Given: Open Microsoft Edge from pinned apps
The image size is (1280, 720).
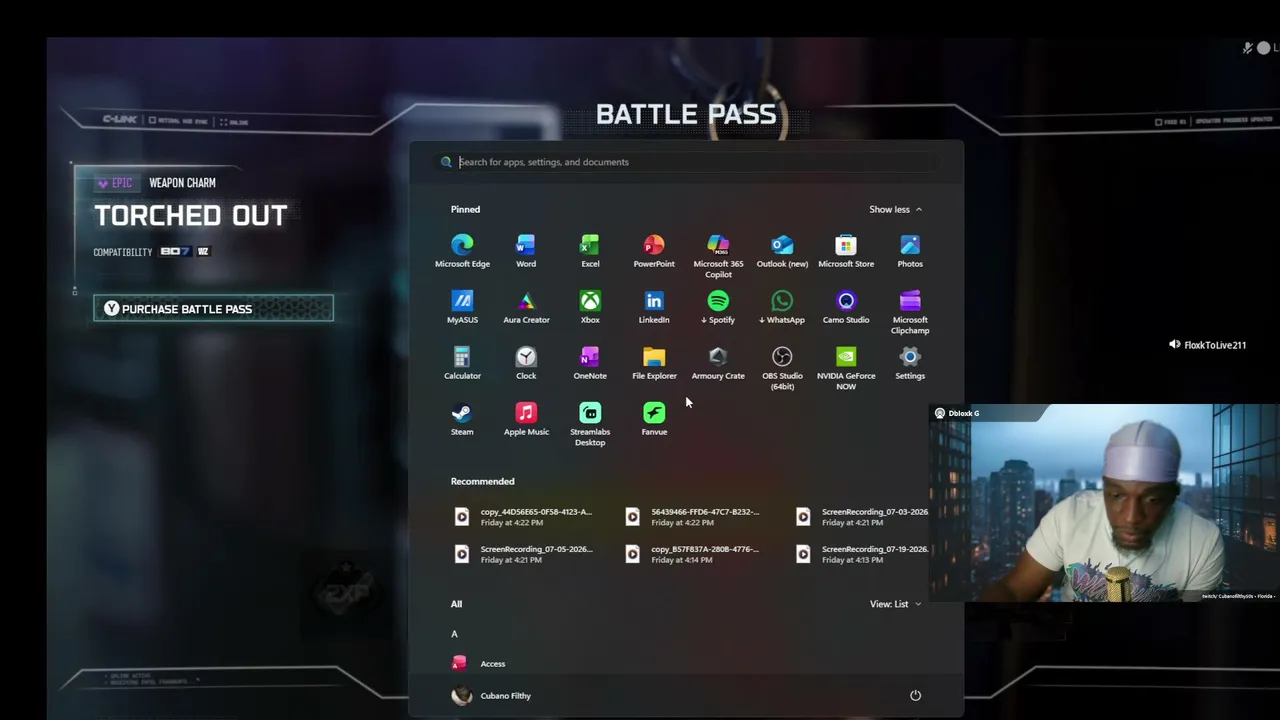Looking at the screenshot, I should point(462,251).
